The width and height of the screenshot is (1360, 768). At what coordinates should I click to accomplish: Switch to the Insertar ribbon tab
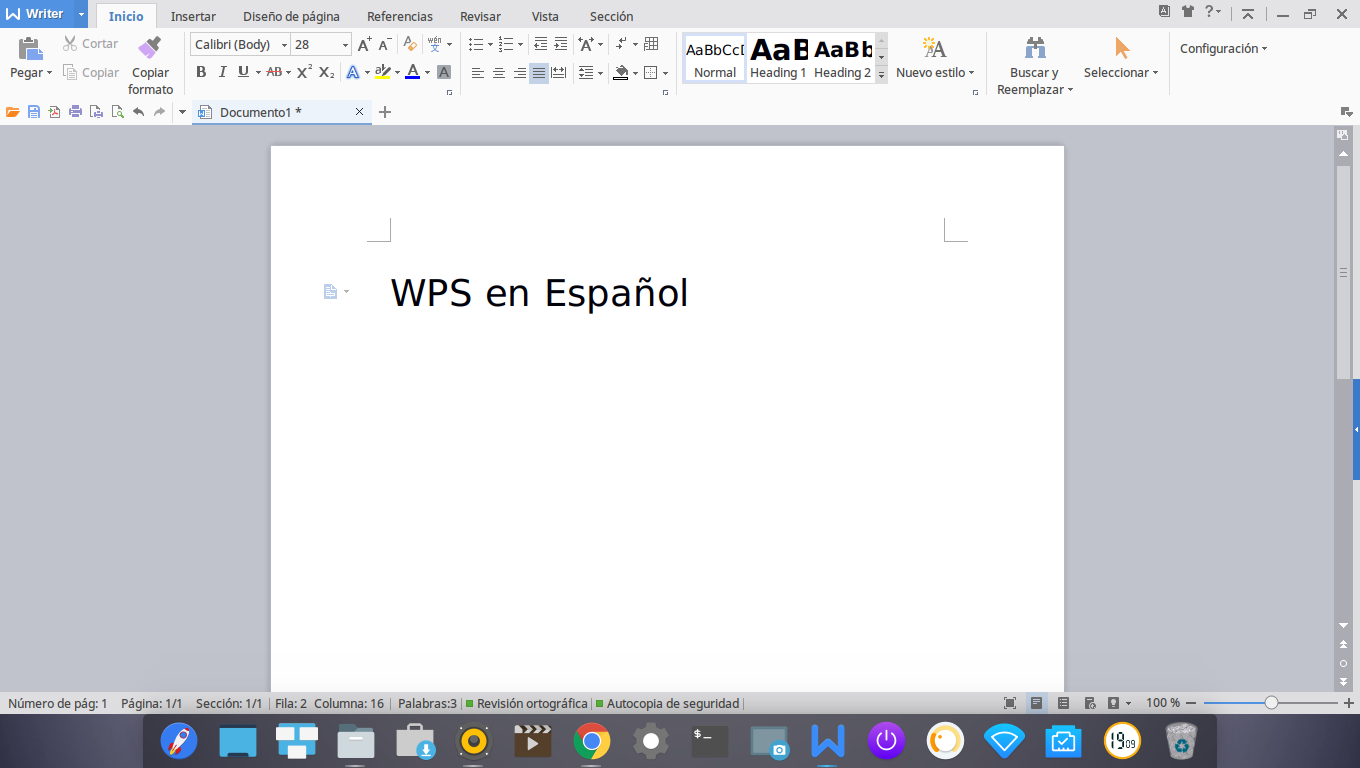coord(193,16)
